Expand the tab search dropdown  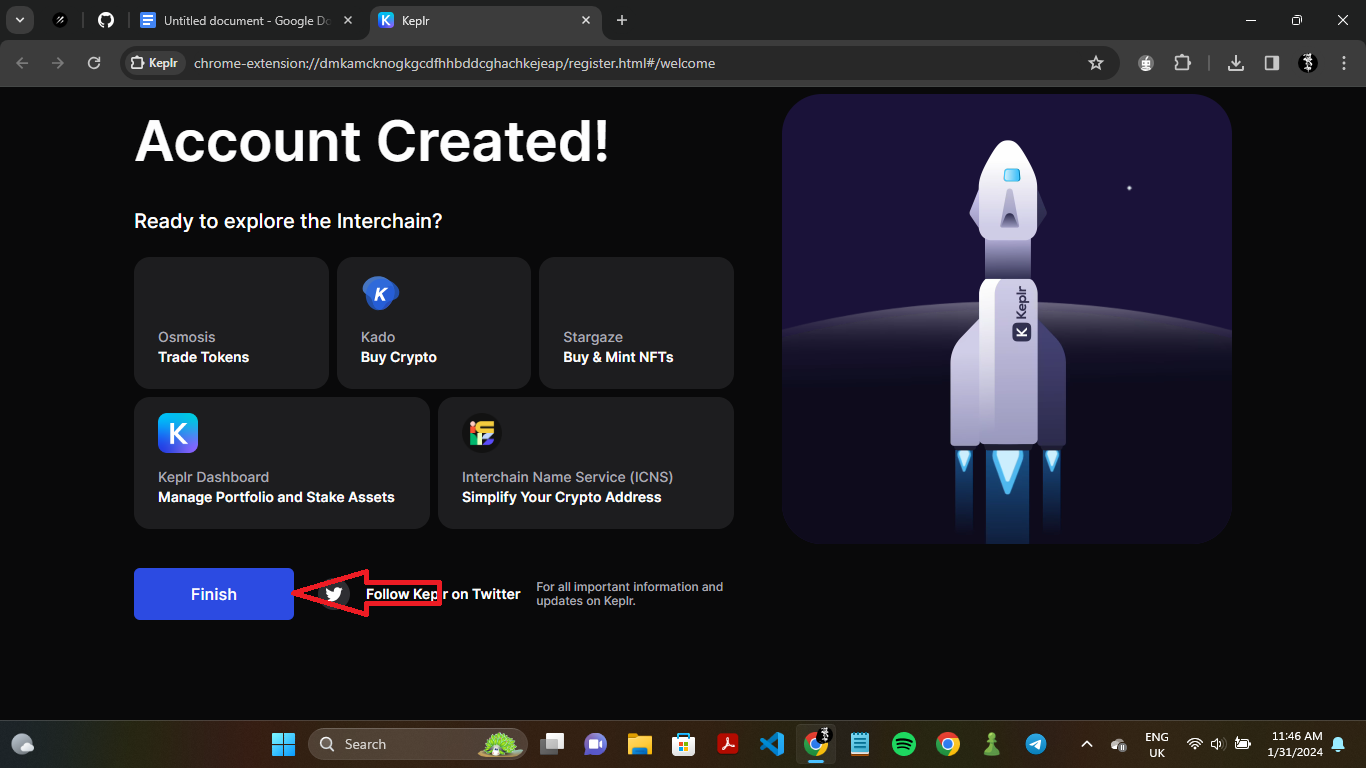click(19, 20)
